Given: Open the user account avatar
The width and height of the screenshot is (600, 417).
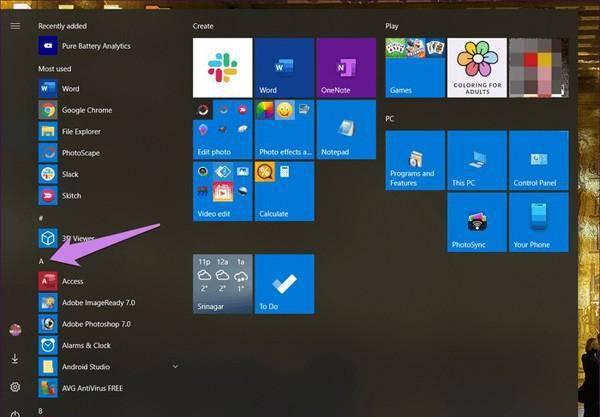Looking at the screenshot, I should 15,330.
